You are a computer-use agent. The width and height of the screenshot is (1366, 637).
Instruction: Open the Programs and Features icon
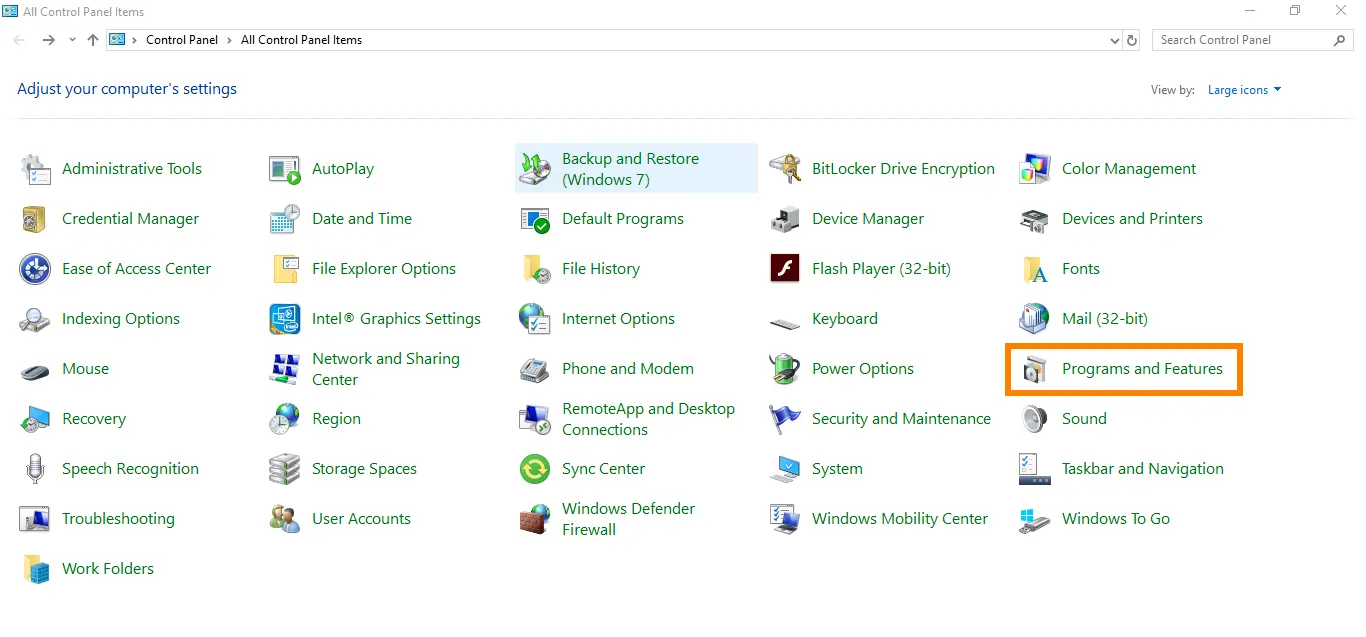click(1035, 369)
